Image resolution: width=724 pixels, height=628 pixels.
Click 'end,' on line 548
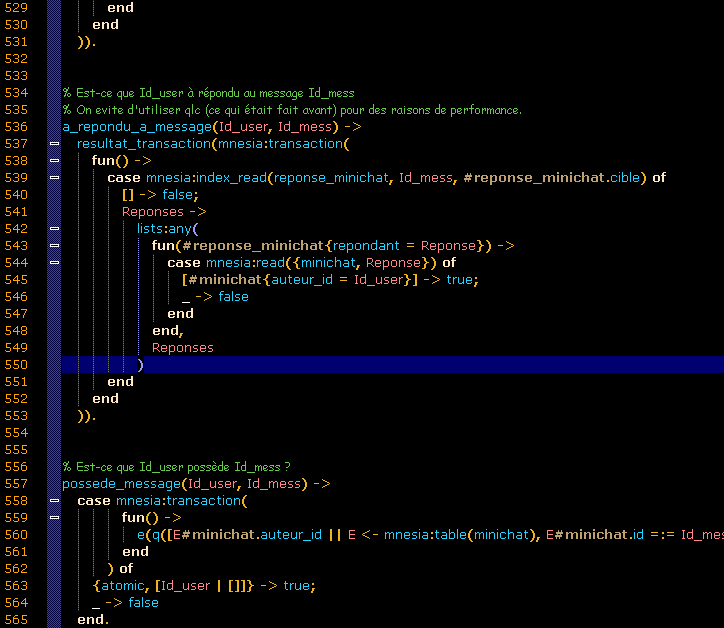(x=168, y=331)
